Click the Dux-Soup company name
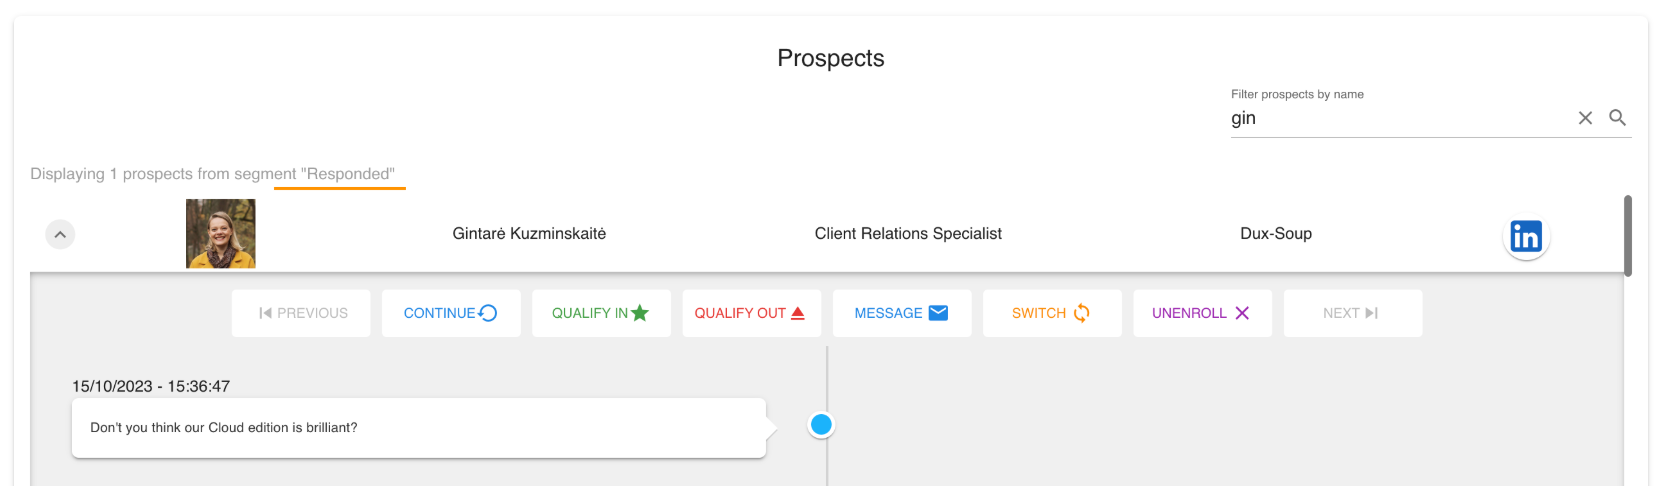 [x=1276, y=234]
